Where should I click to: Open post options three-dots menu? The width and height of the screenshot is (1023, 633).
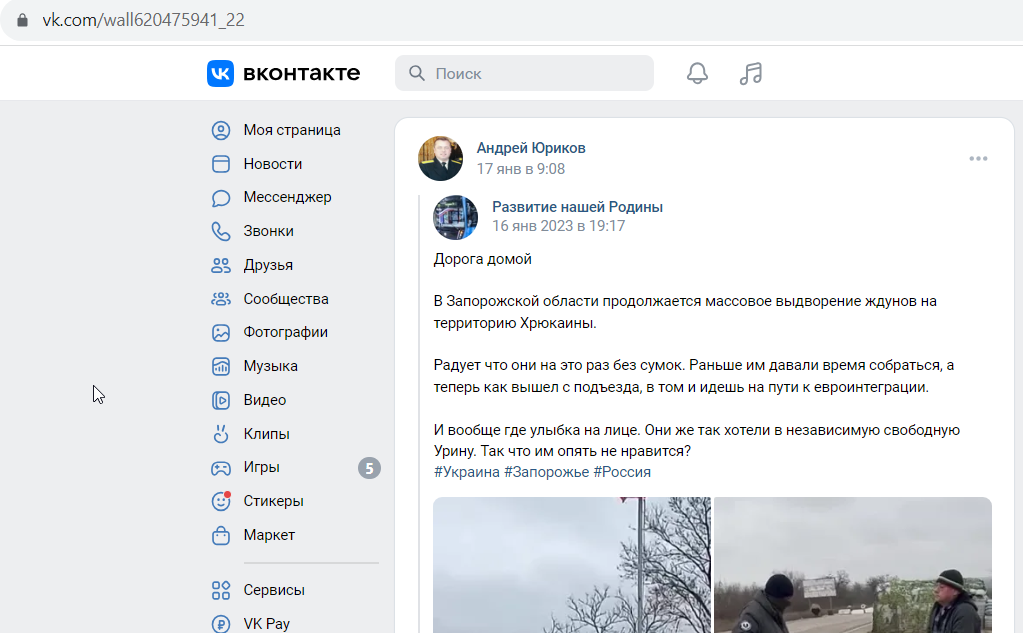click(978, 159)
